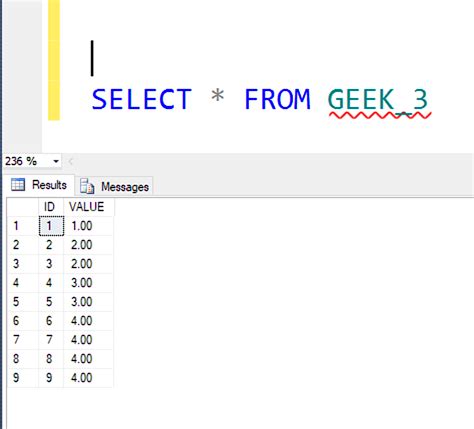Select the ID cell in row 1
Screen dimensions: 474x429
pyautogui.click(x=51, y=226)
